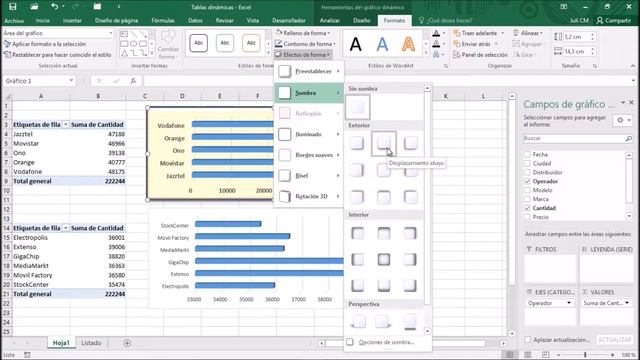The width and height of the screenshot is (640, 360).
Task: Open the Name Box dropdown arrow
Action: coord(71,81)
